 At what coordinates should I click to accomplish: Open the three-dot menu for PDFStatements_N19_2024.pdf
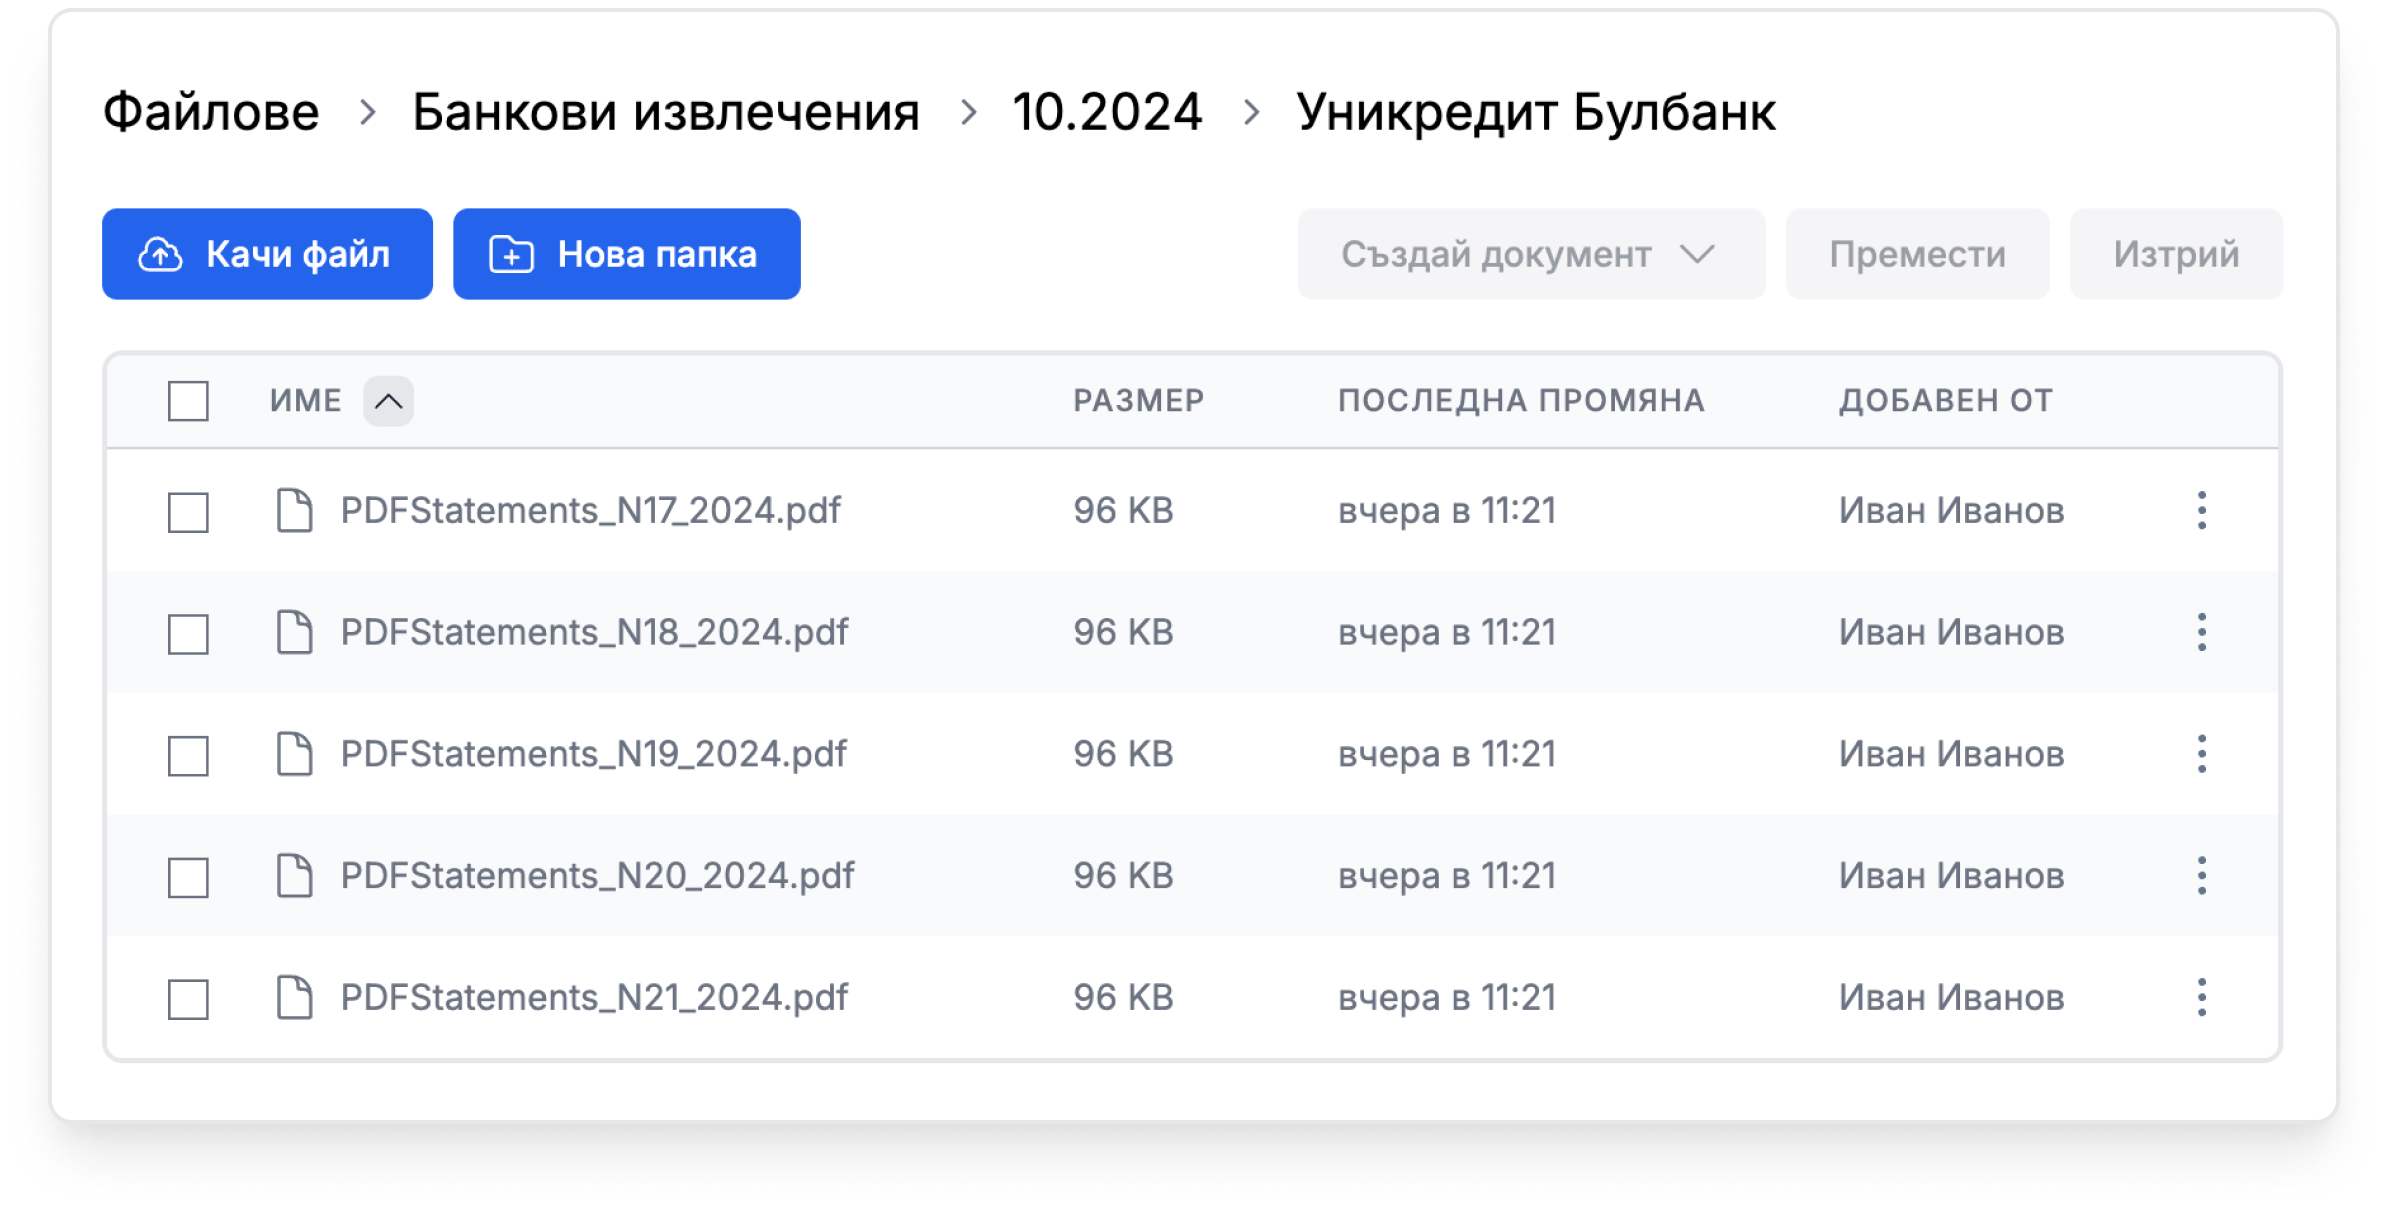tap(2201, 754)
